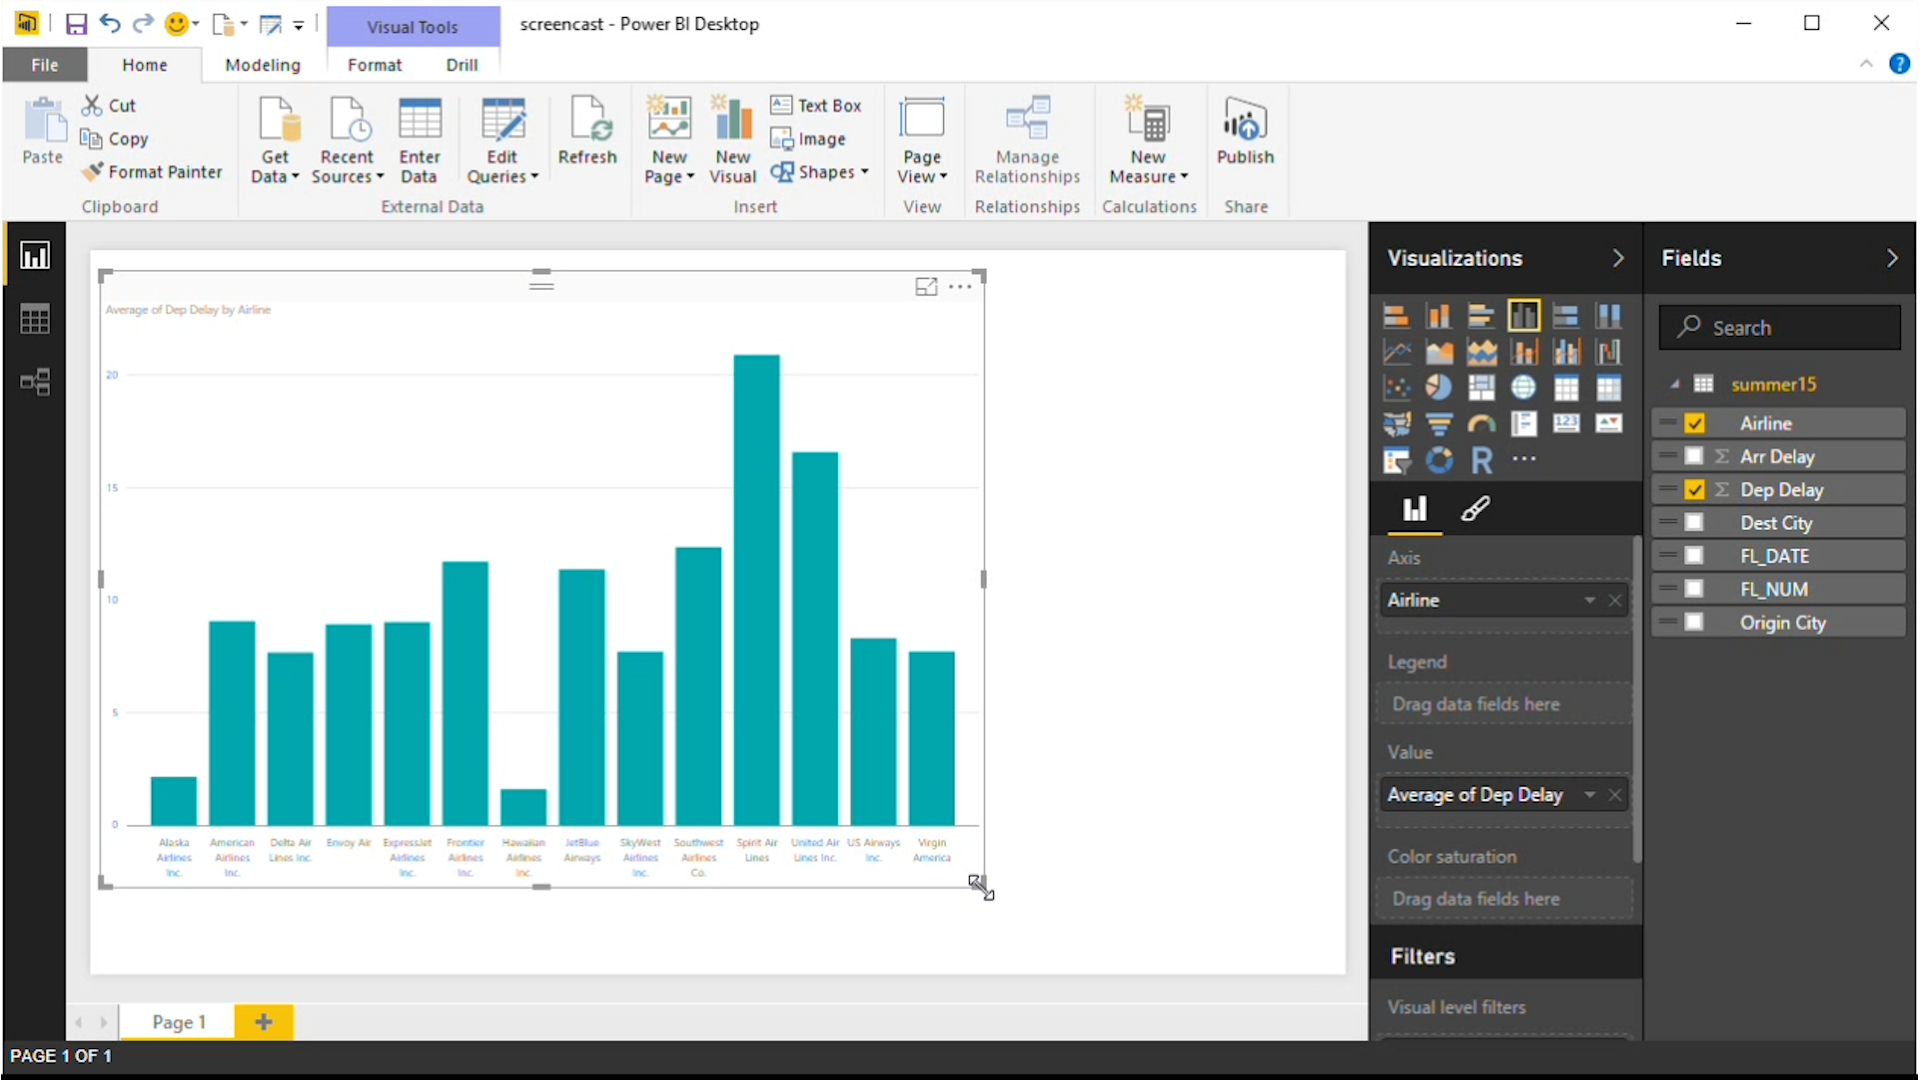Select the stacked area chart visualization
This screenshot has width=1920, height=1080.
click(x=1481, y=352)
